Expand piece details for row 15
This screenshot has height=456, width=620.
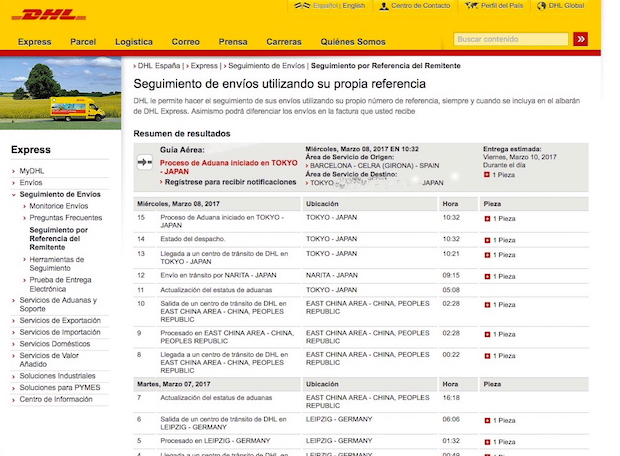tap(487, 217)
